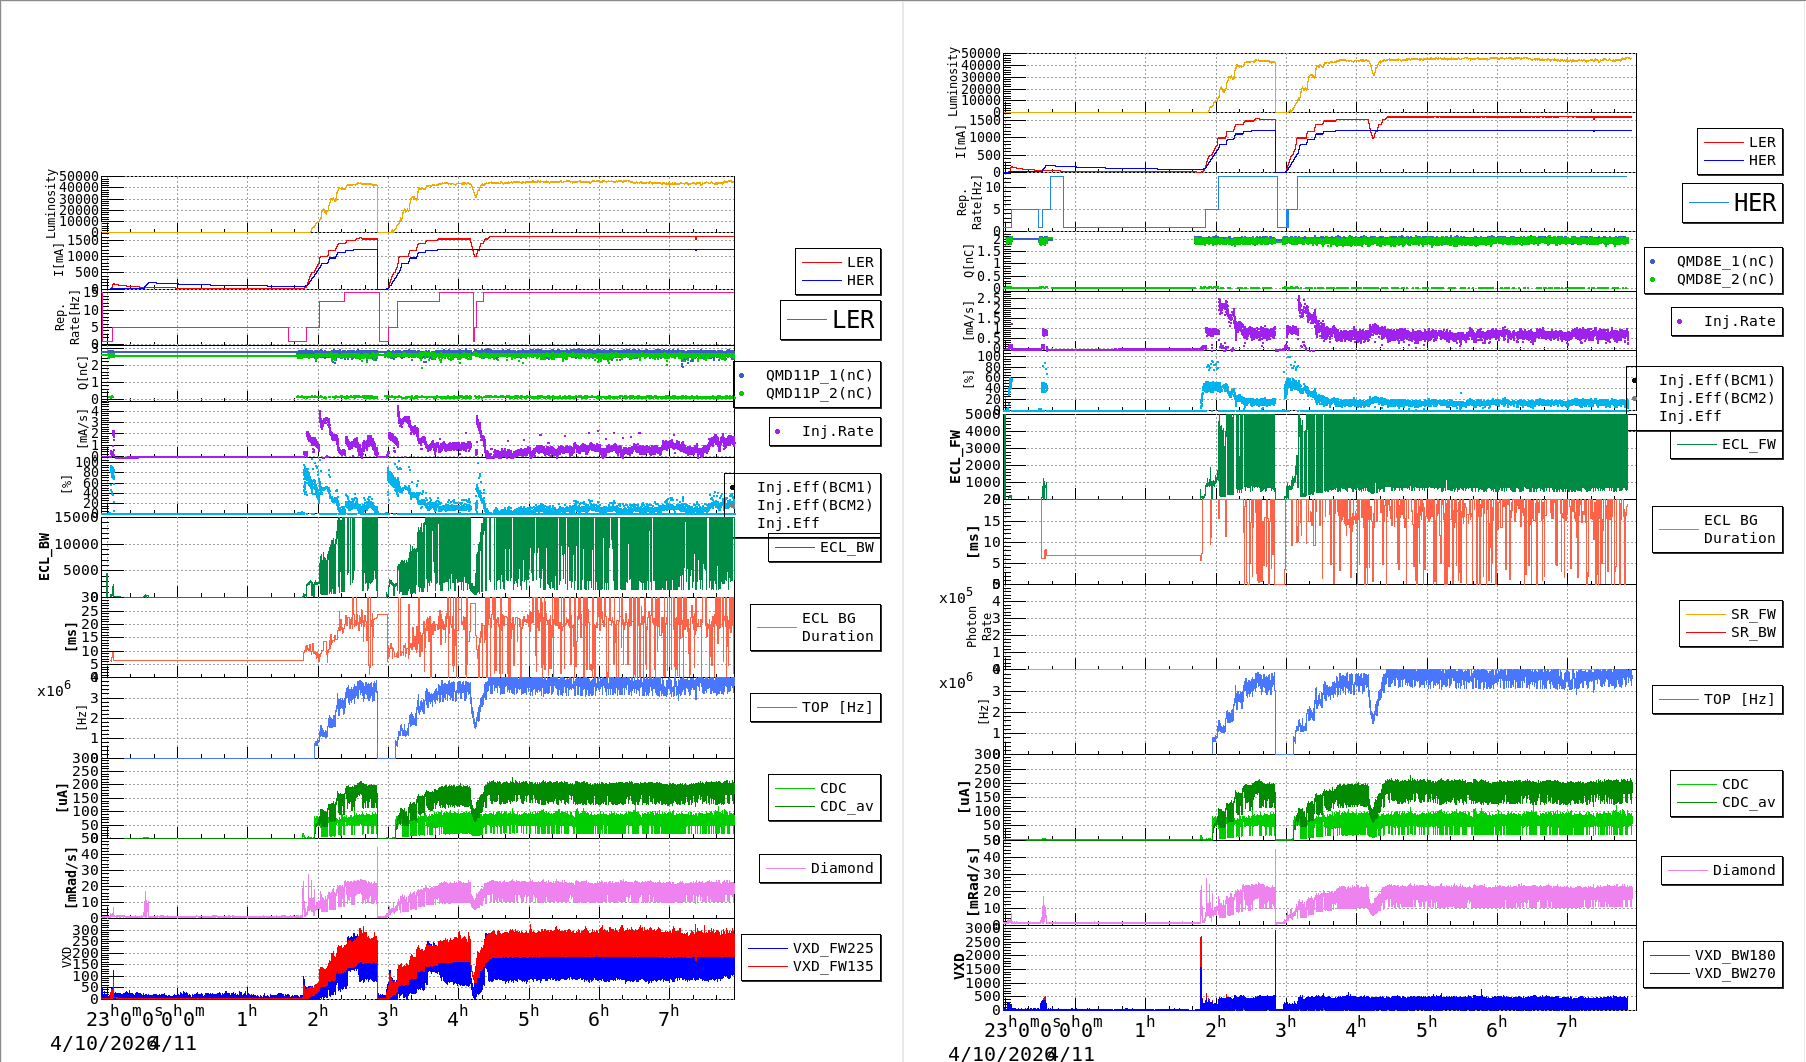
Task: Select the SR_FW legend entry
Action: (x=1752, y=614)
